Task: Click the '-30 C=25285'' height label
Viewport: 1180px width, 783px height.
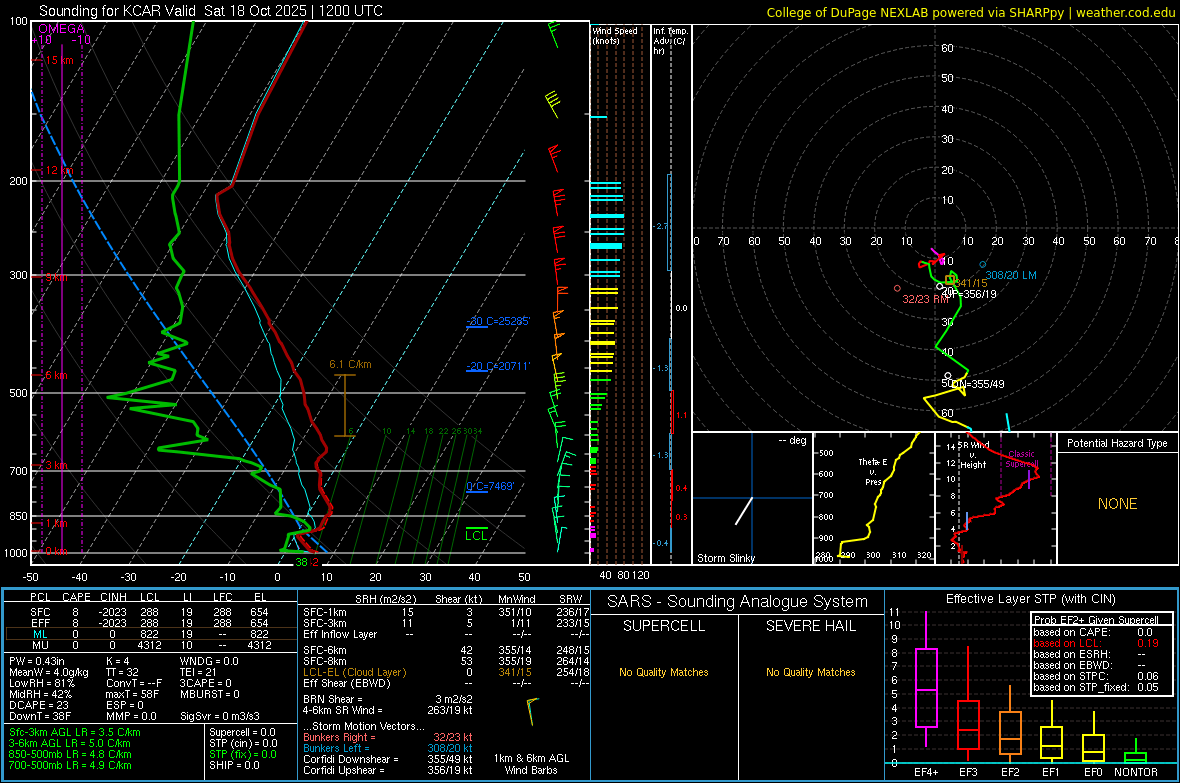Action: click(x=498, y=321)
